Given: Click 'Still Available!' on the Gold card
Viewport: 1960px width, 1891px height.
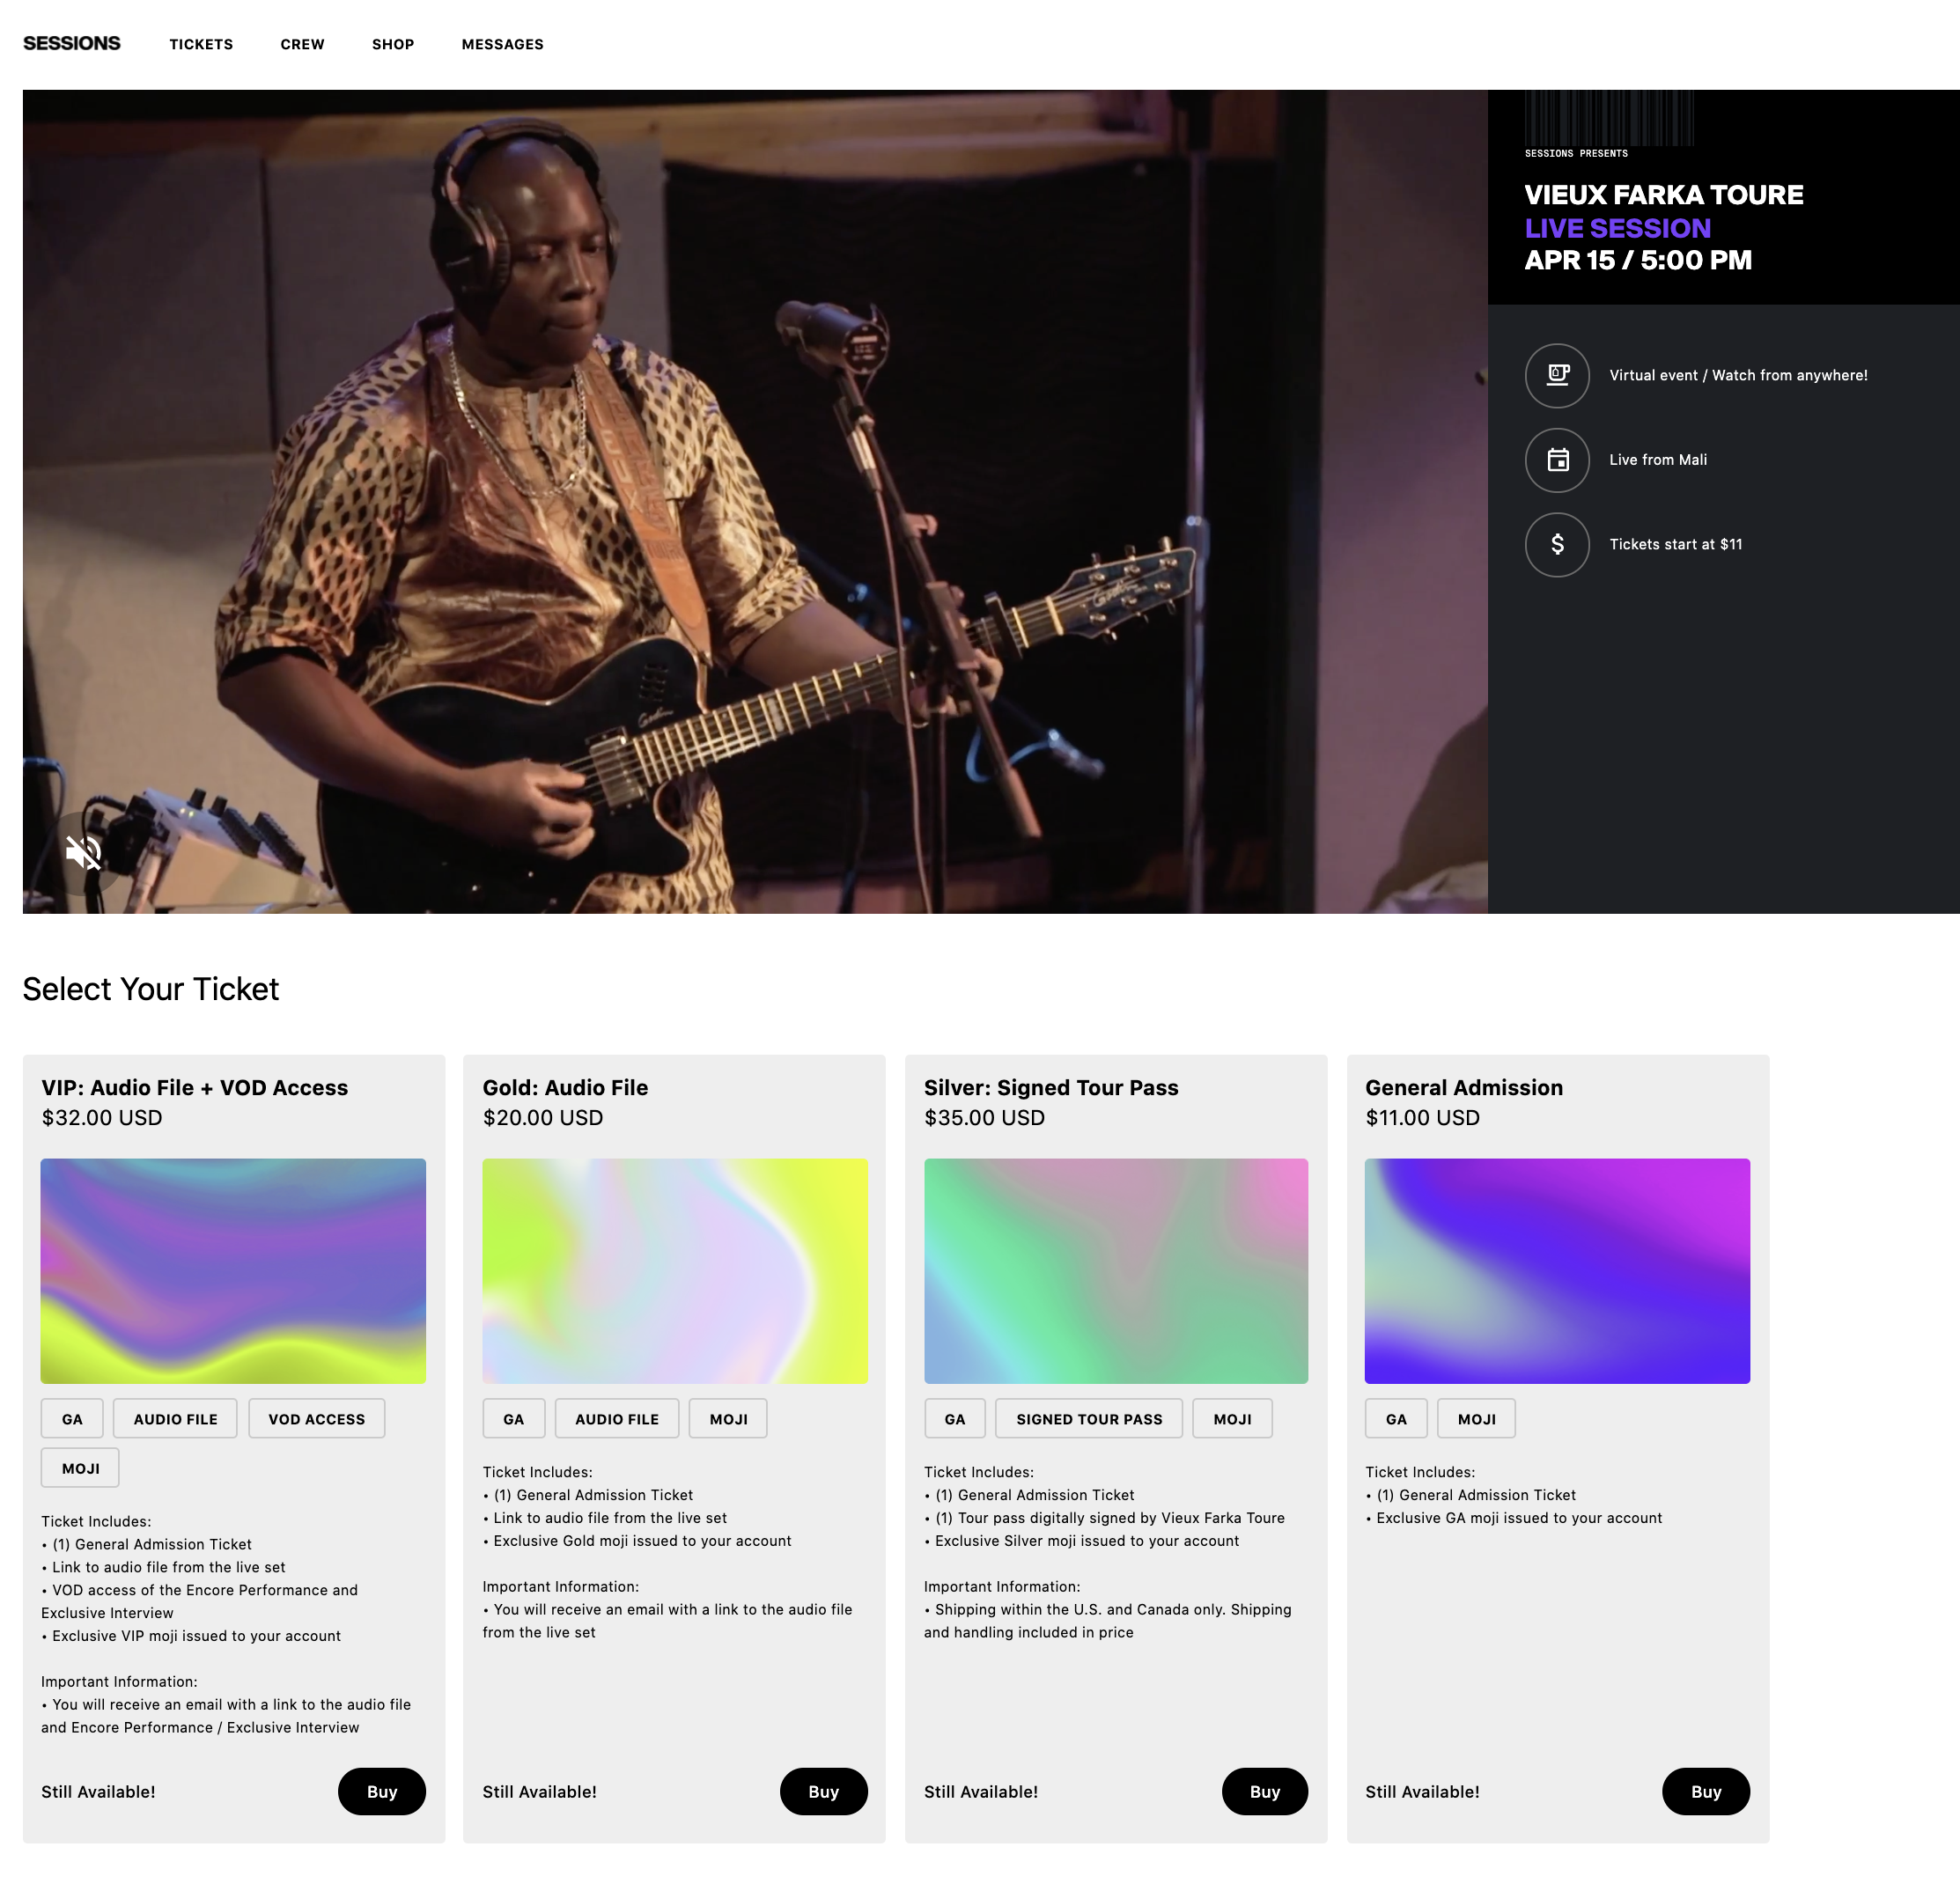Looking at the screenshot, I should tap(539, 1791).
